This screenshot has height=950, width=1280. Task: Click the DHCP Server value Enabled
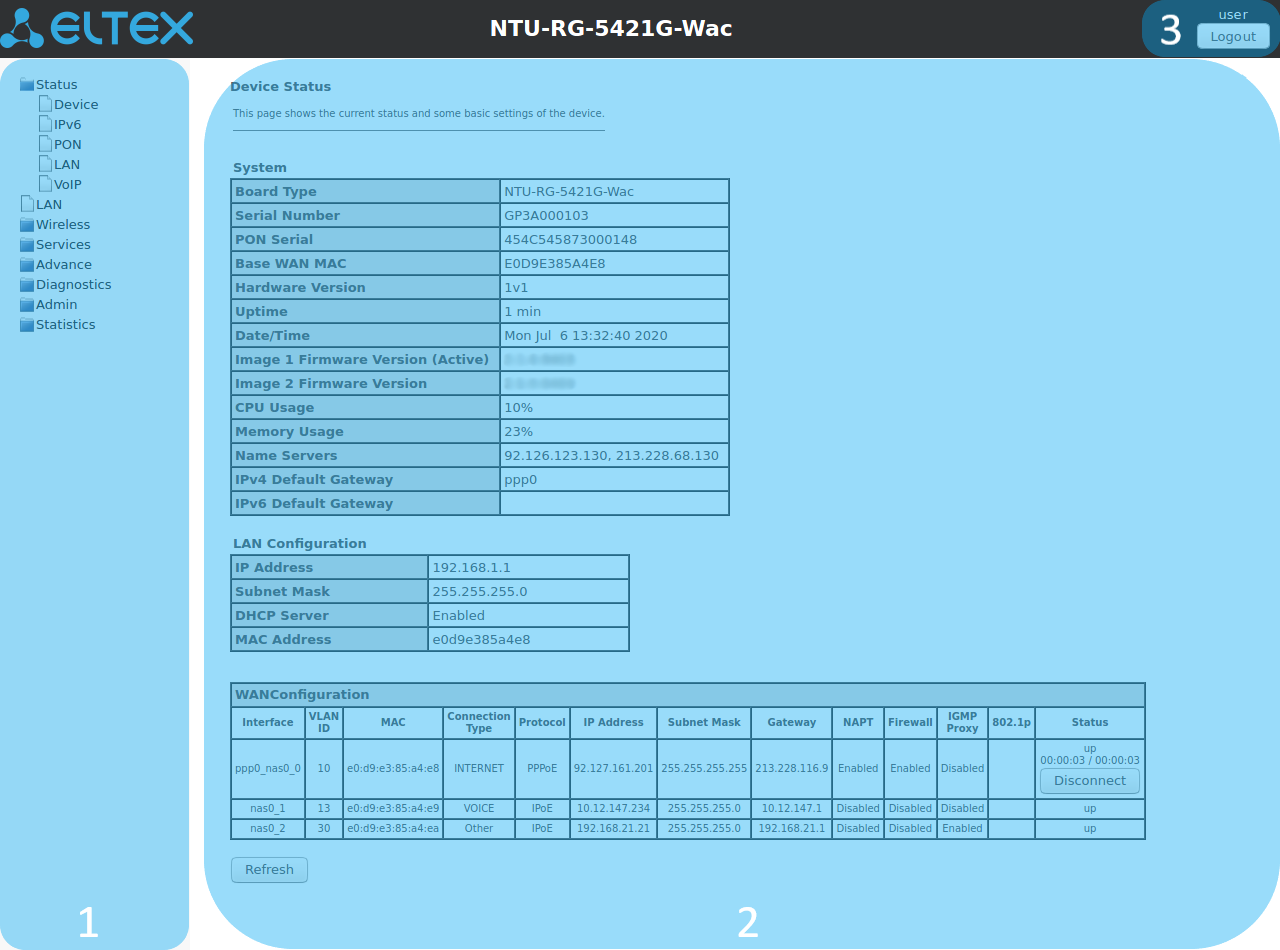[458, 616]
